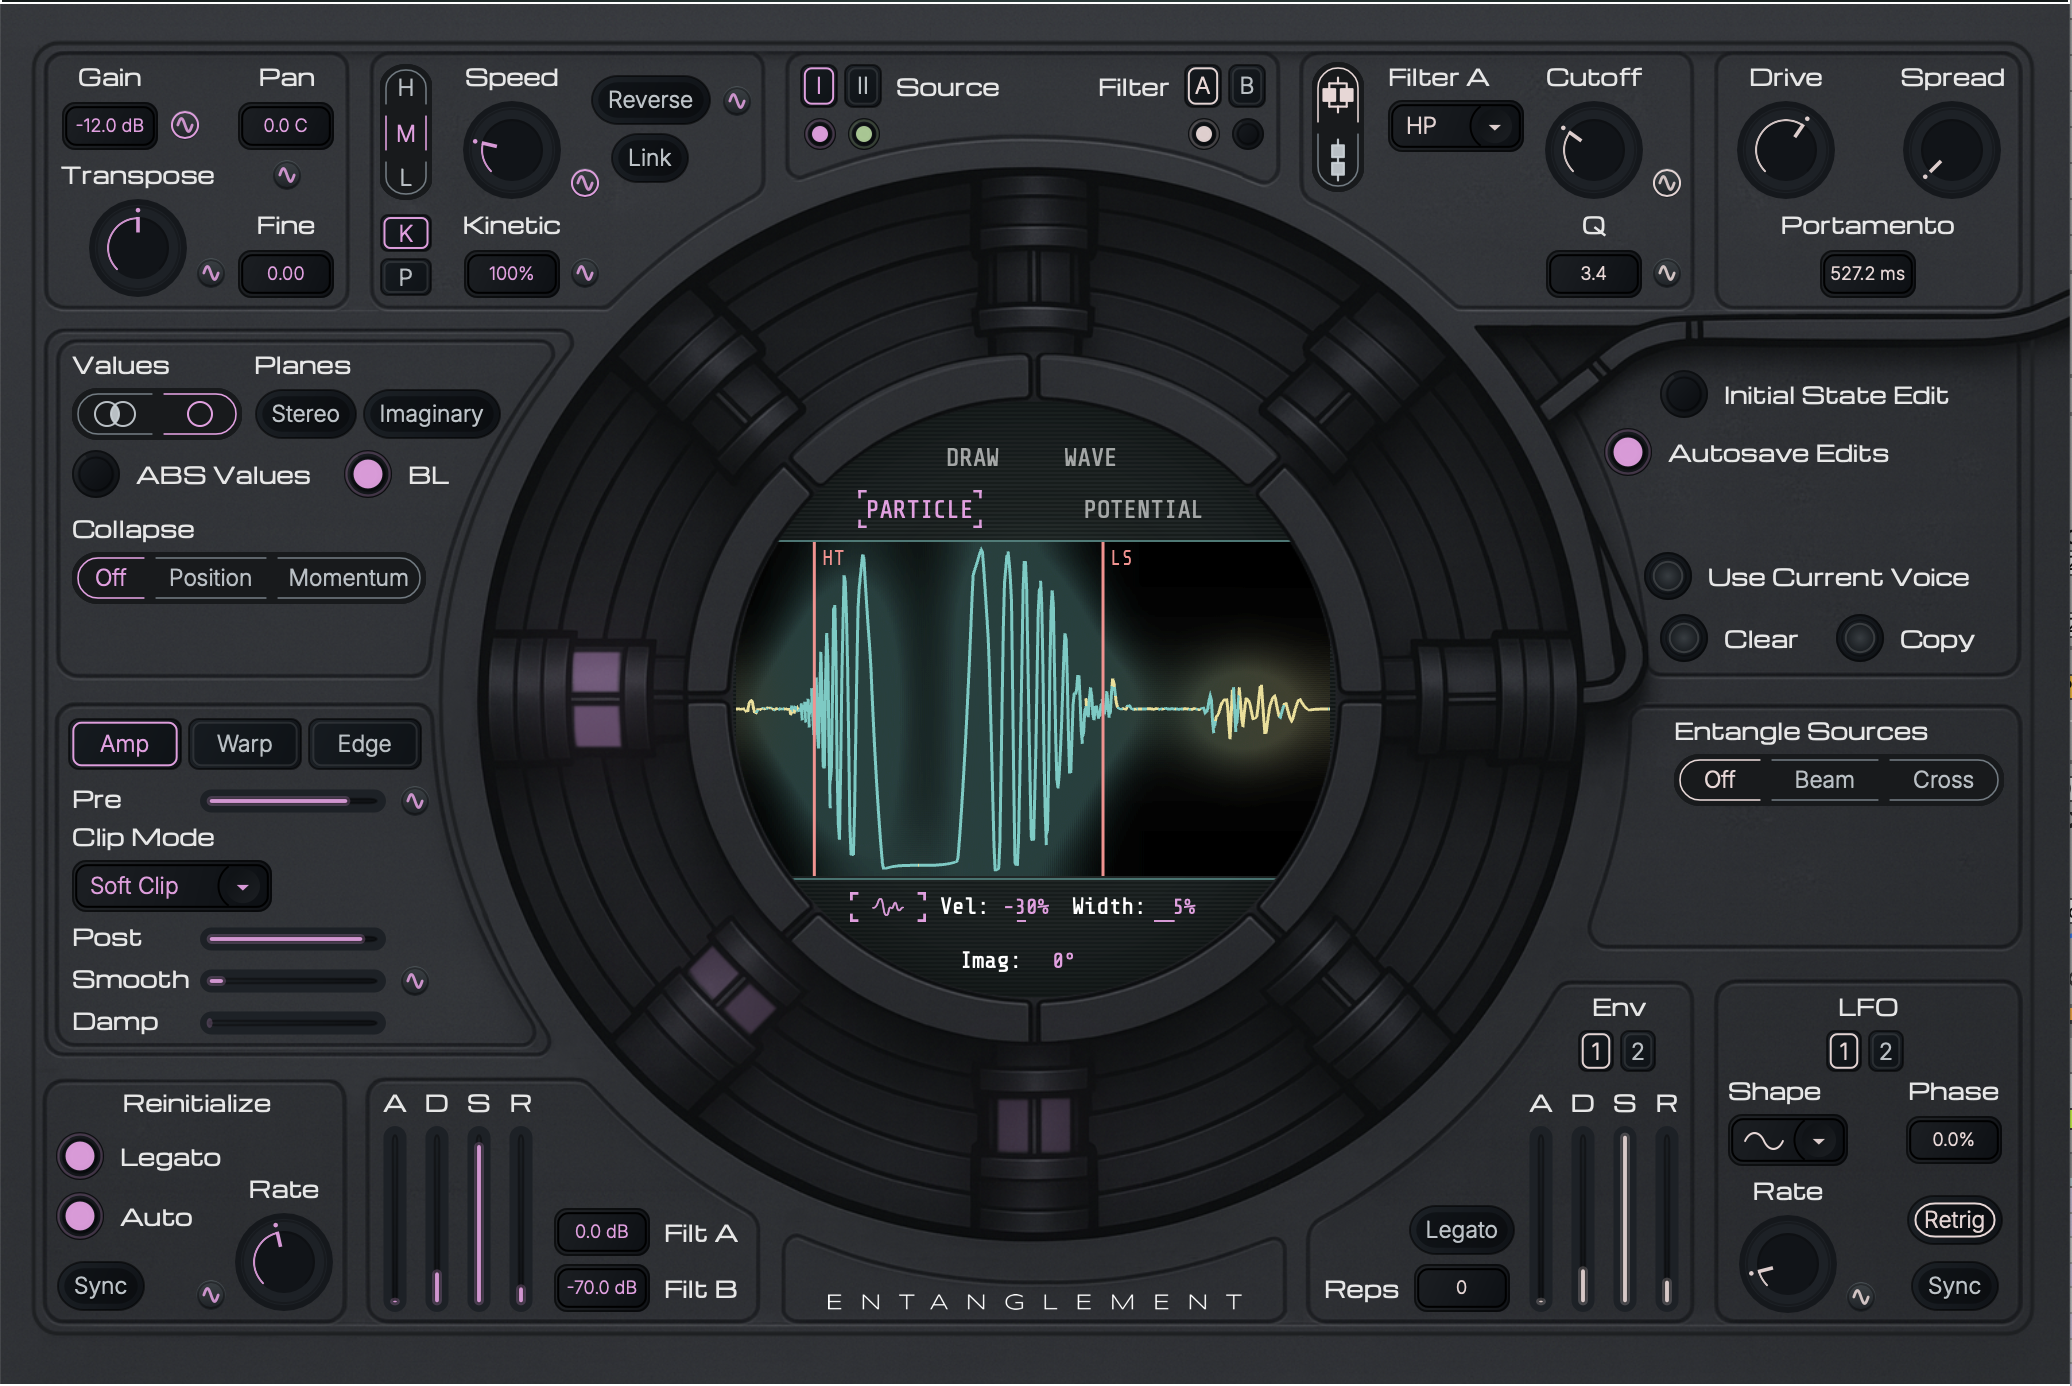This screenshot has height=1386, width=2072.
Task: Adjust the Post level slider
Action: click(x=292, y=939)
